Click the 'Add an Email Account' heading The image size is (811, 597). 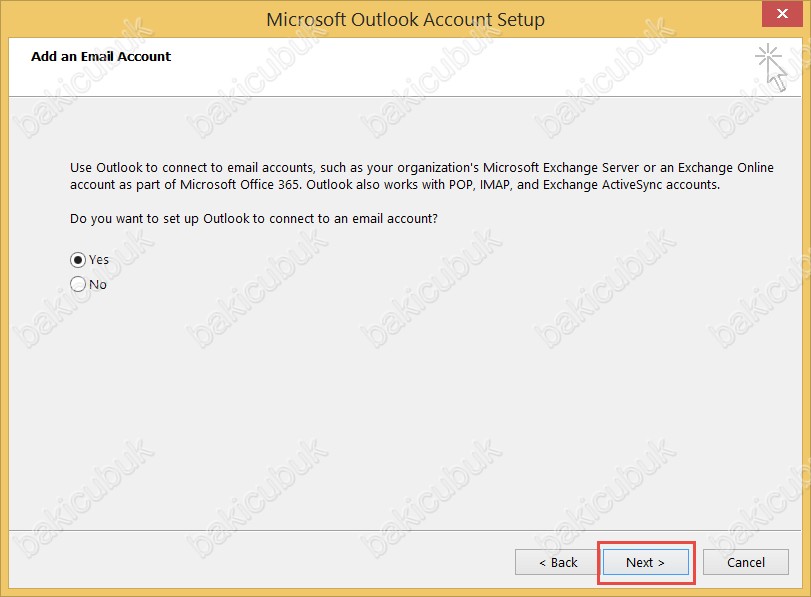[x=101, y=56]
